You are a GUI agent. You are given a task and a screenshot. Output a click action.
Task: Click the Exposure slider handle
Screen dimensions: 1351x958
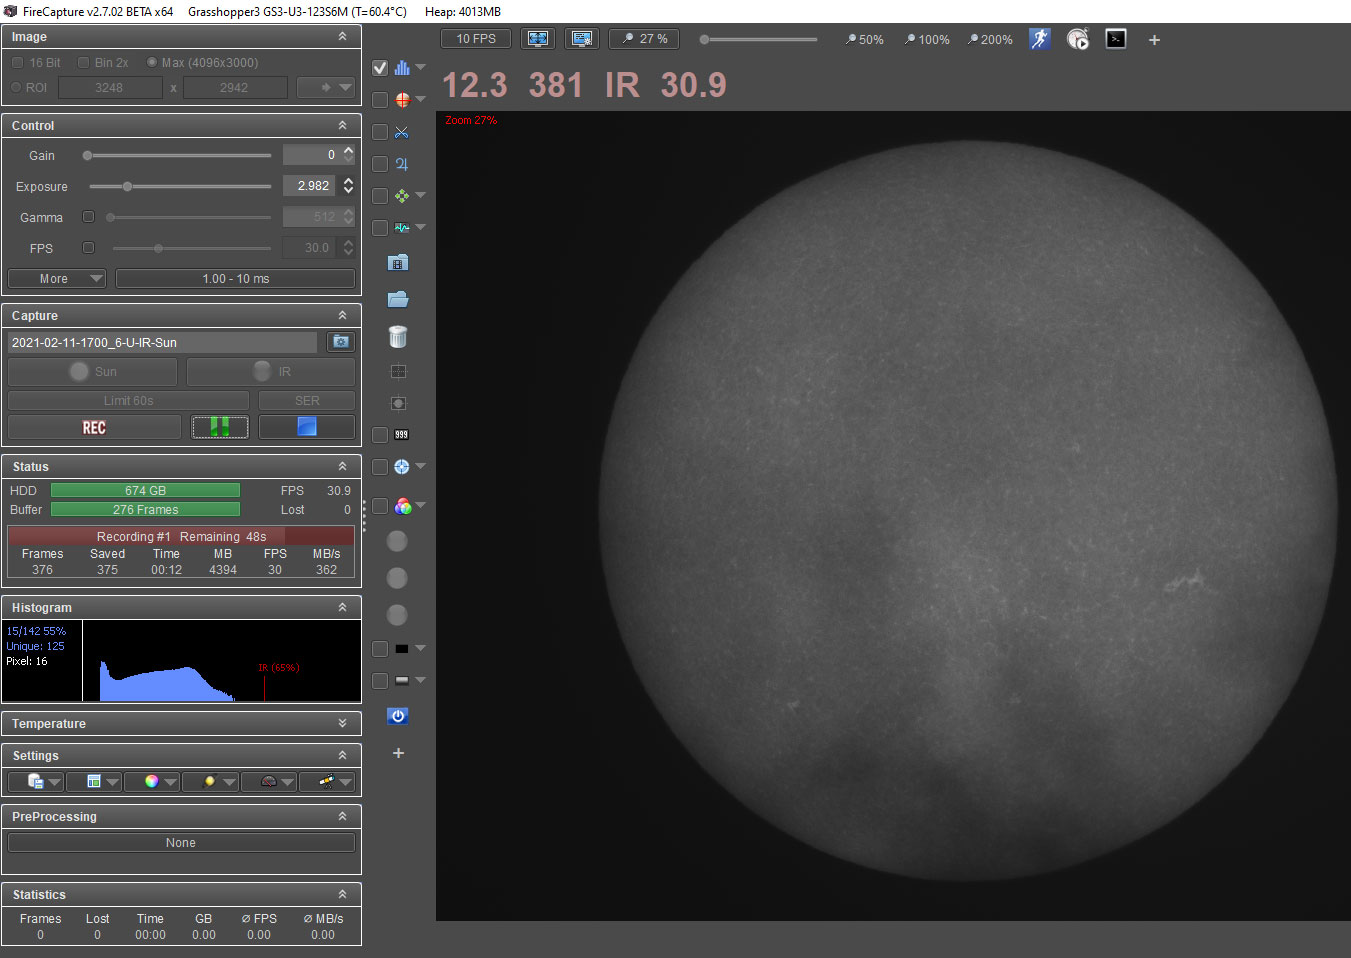pos(127,186)
